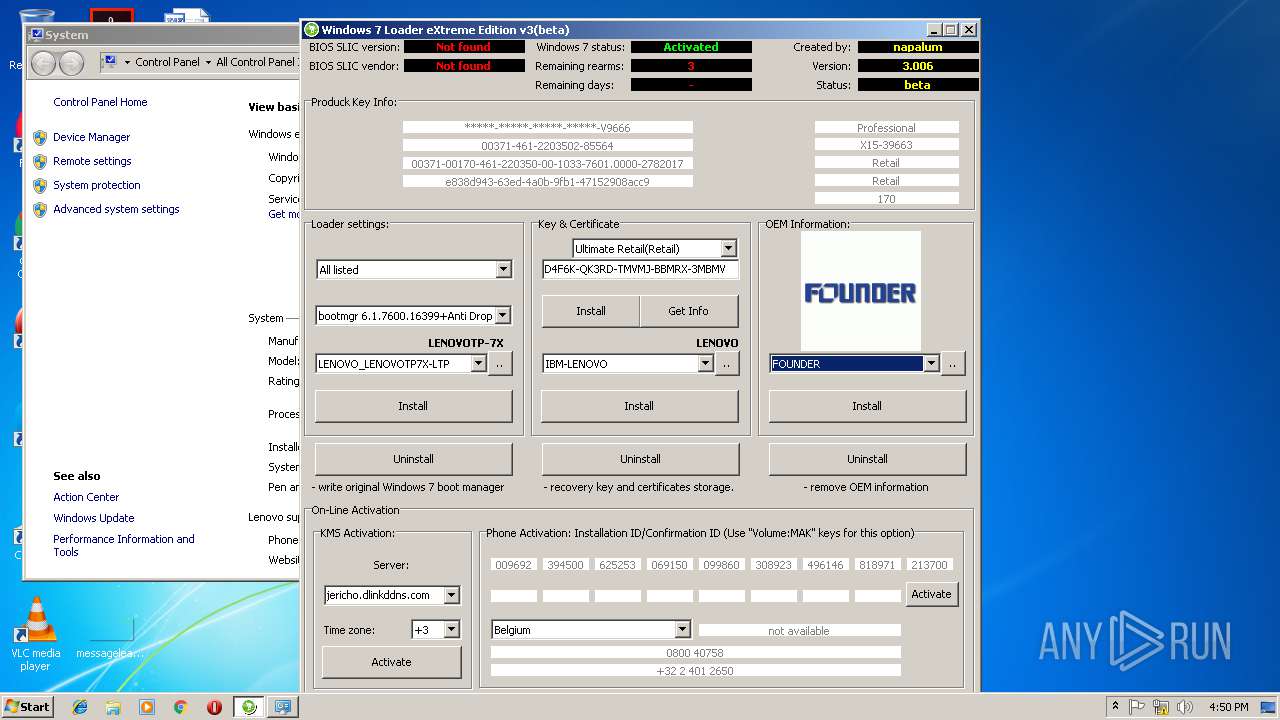Expand the Ultimate Retail key type dropdown
The width and height of the screenshot is (1280, 720).
coord(728,248)
